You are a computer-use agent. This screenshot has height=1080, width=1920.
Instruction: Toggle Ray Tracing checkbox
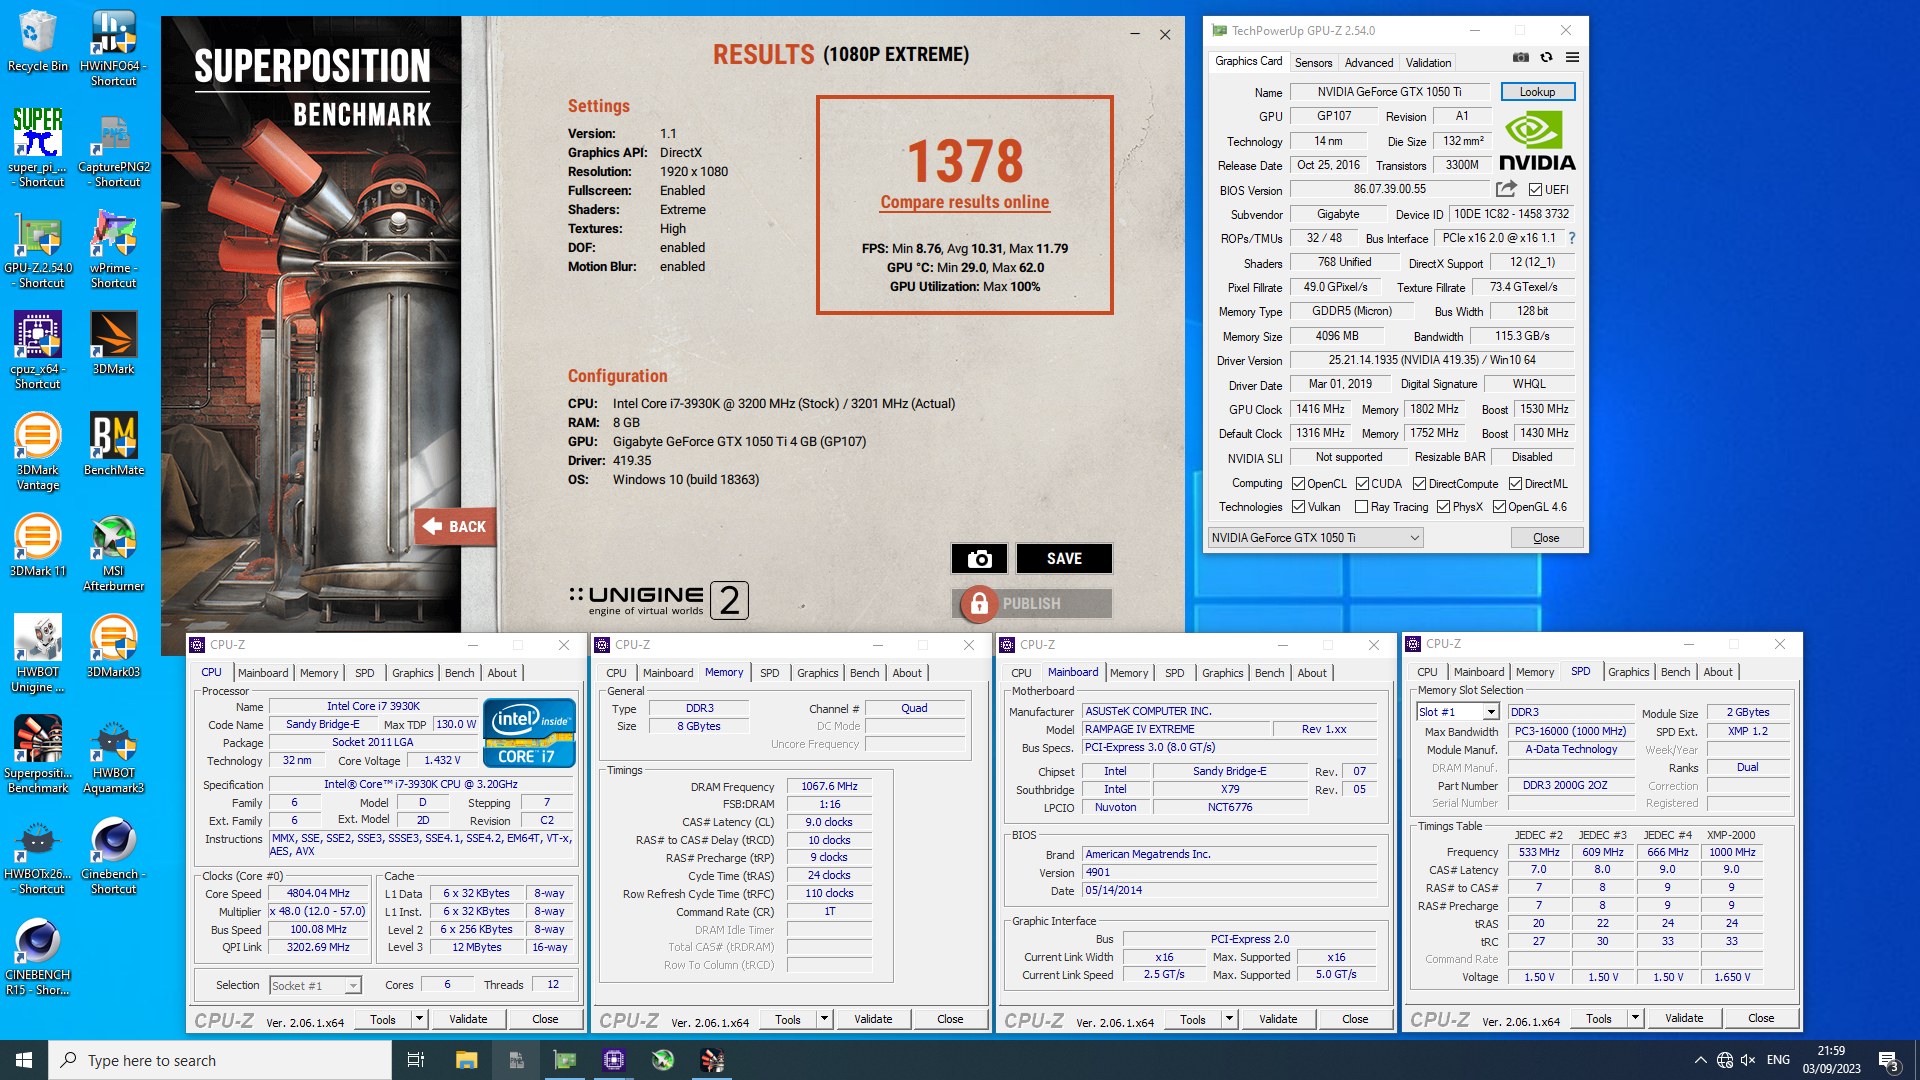tap(1361, 507)
